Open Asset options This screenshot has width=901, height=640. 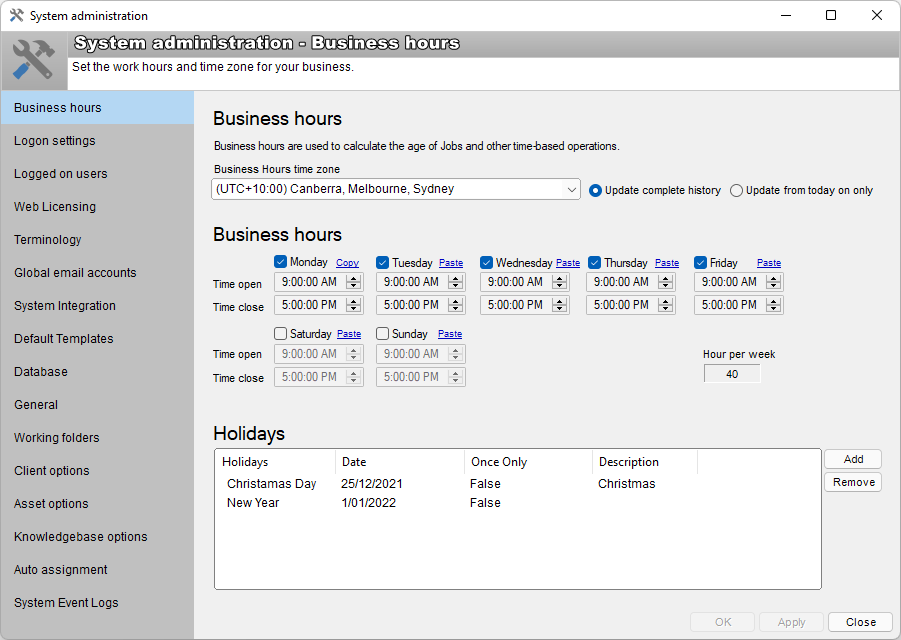(x=97, y=504)
